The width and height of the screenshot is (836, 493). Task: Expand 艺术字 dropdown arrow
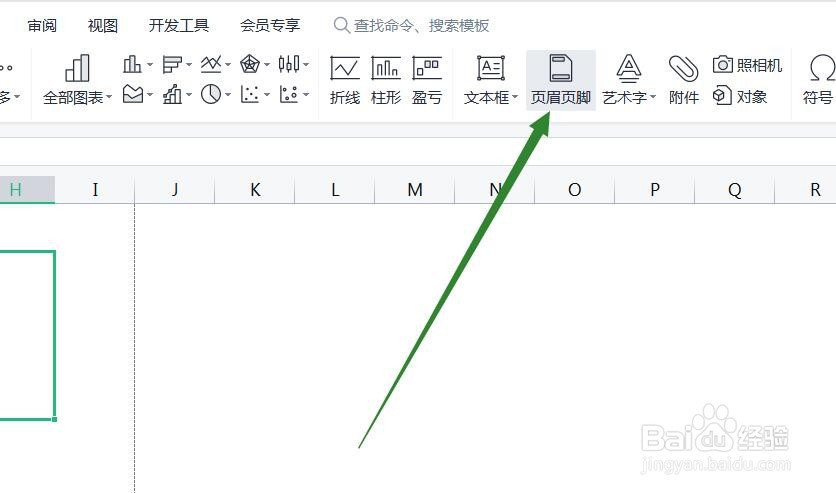click(x=653, y=97)
